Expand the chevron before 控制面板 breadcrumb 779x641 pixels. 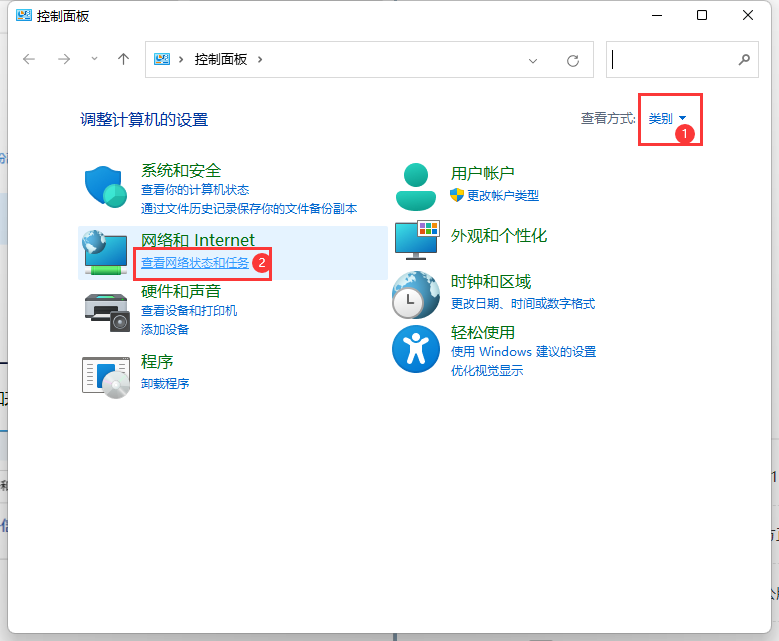pyautogui.click(x=181, y=60)
